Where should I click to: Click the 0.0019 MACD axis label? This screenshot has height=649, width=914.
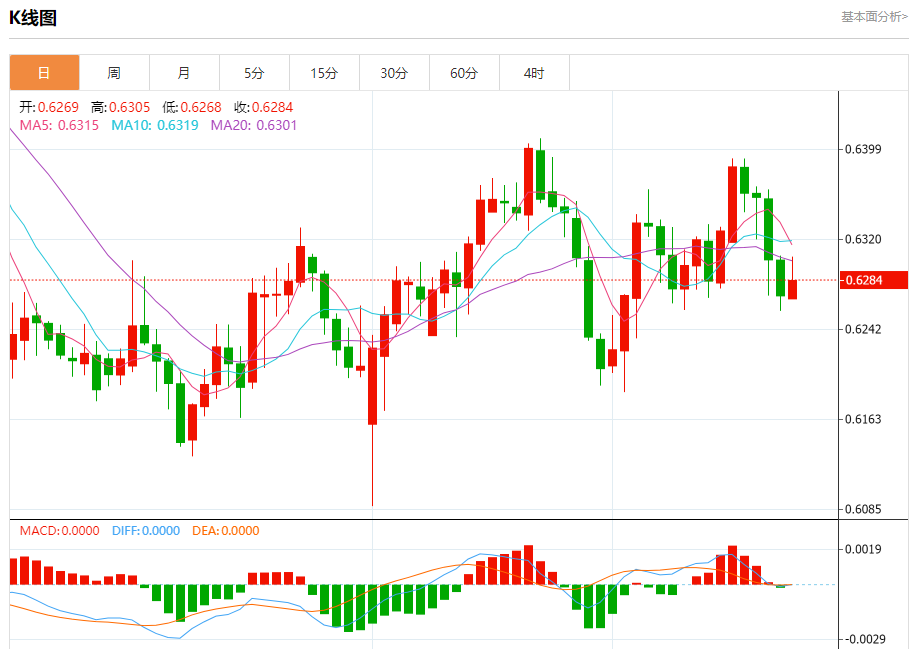click(x=863, y=549)
